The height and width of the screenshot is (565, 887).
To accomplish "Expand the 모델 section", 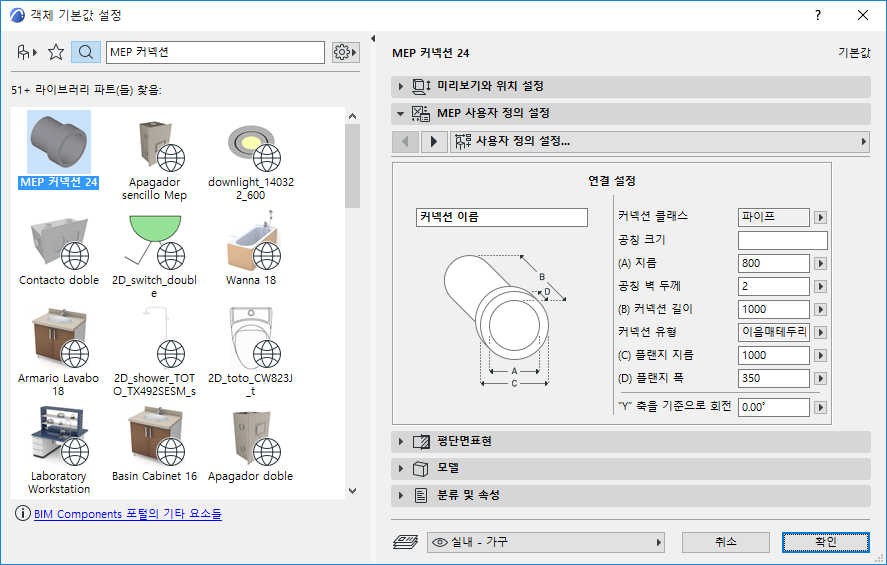I will click(401, 468).
